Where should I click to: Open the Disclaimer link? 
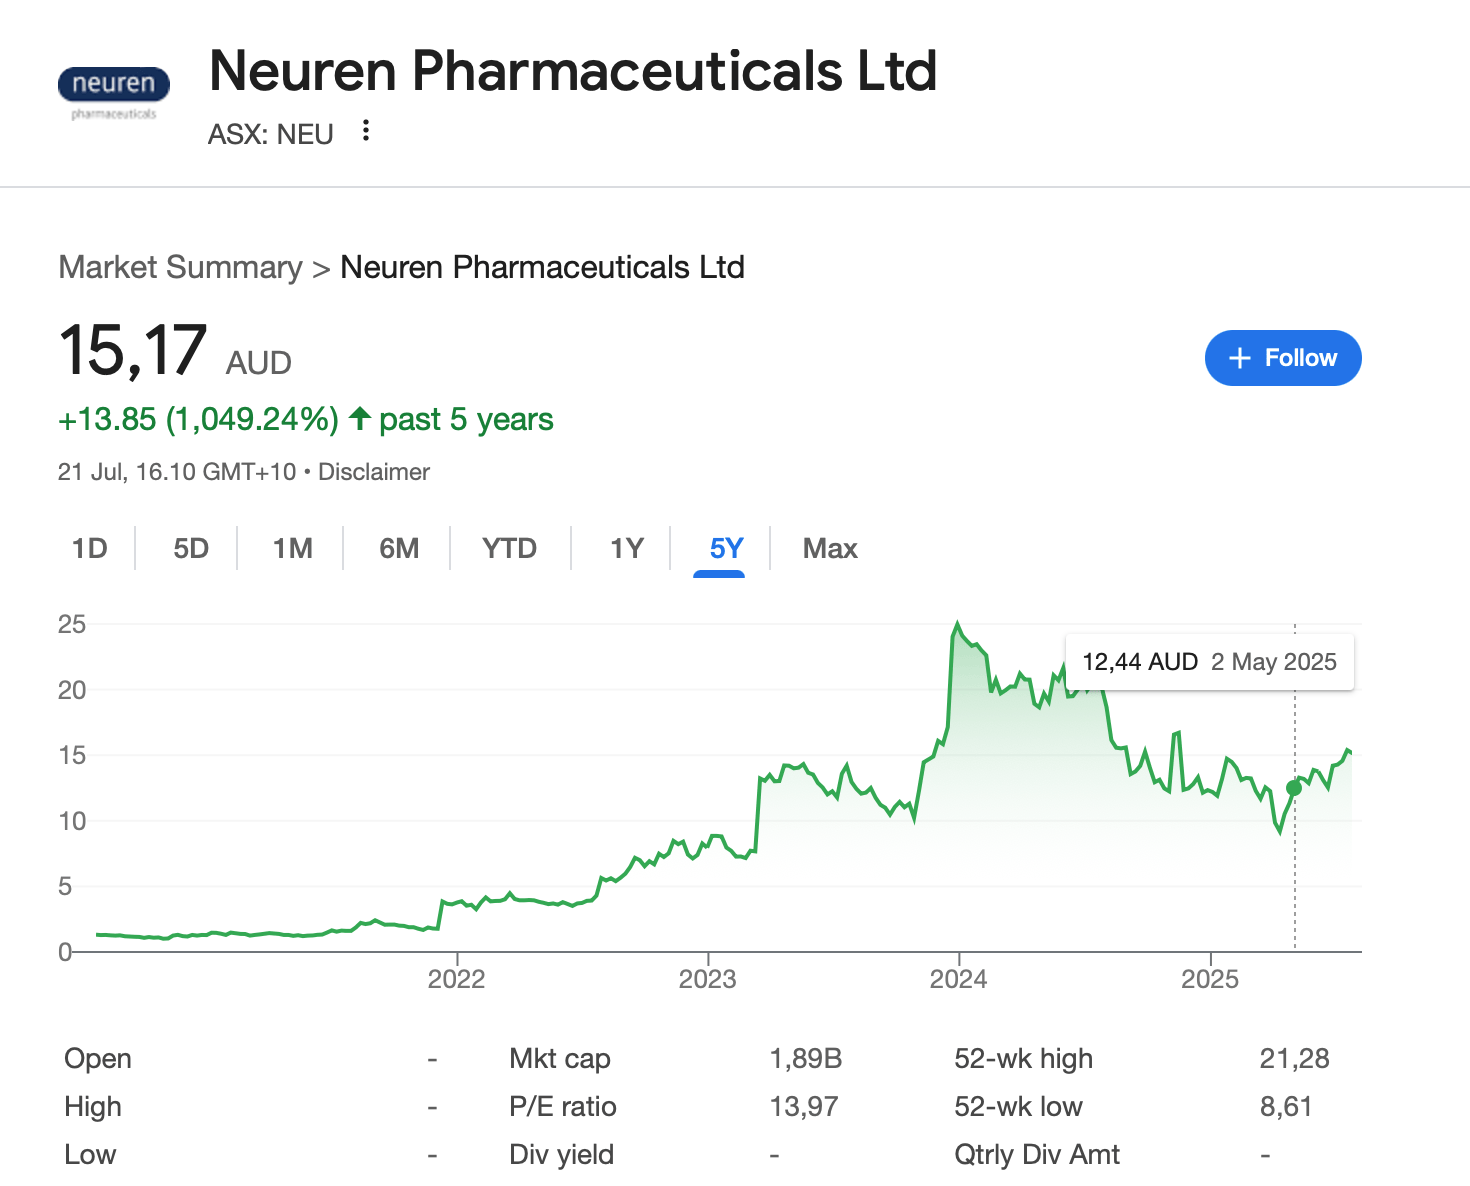click(x=374, y=472)
